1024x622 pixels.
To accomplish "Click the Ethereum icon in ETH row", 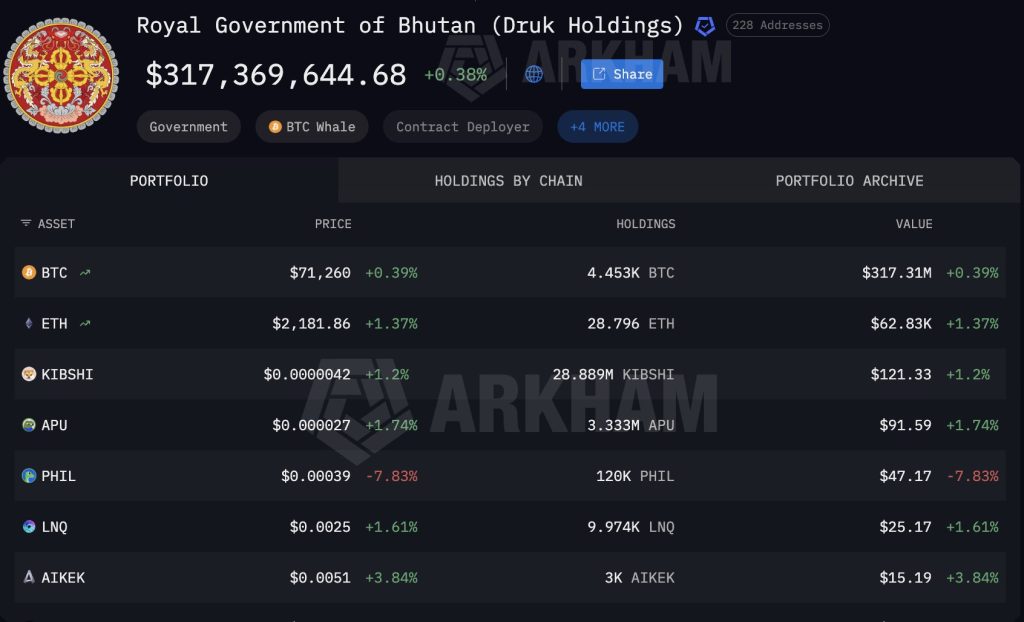I will (x=29, y=323).
